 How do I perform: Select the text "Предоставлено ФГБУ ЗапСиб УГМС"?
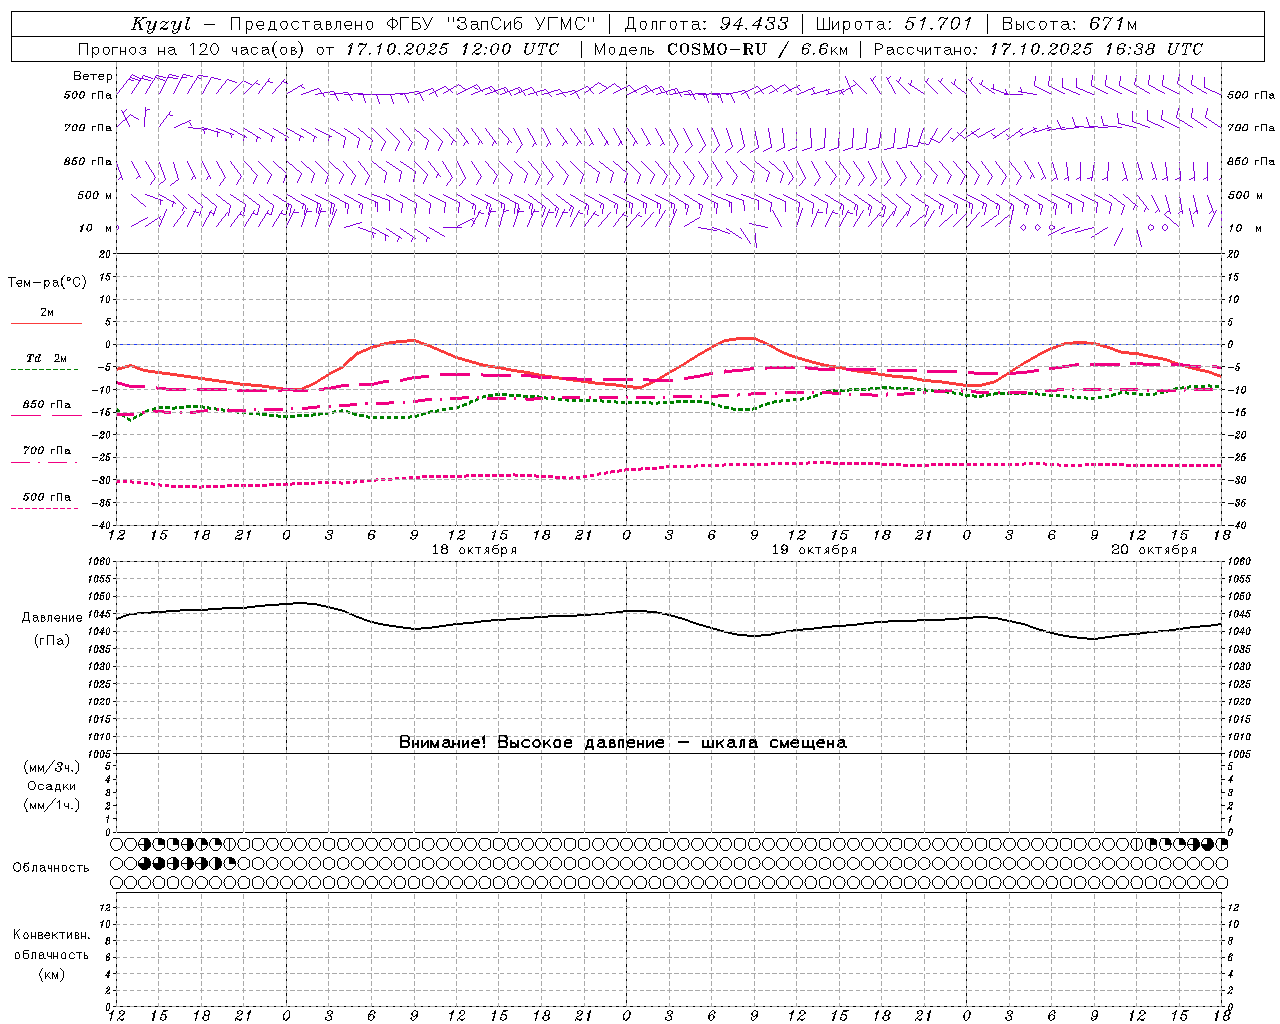pos(413,24)
